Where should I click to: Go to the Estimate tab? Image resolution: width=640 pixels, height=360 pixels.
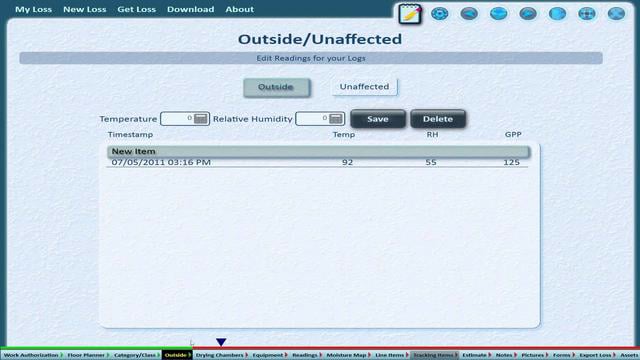point(476,355)
